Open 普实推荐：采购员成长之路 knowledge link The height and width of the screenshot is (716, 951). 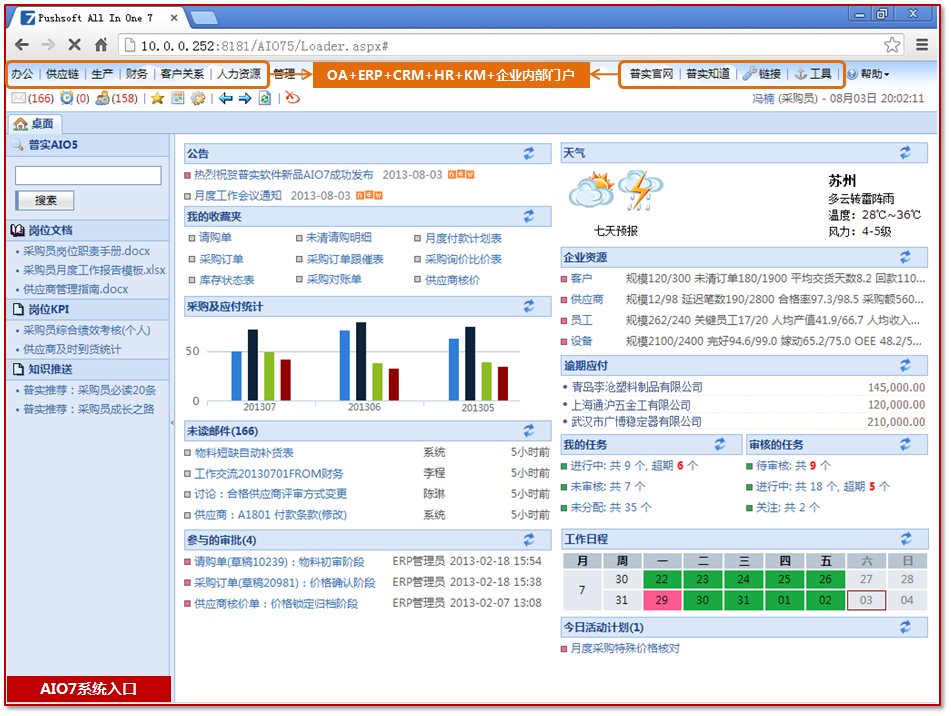89,409
